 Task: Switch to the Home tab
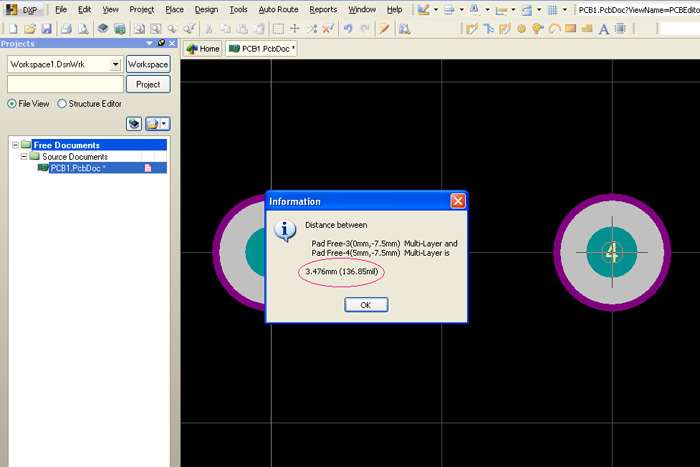[x=203, y=48]
